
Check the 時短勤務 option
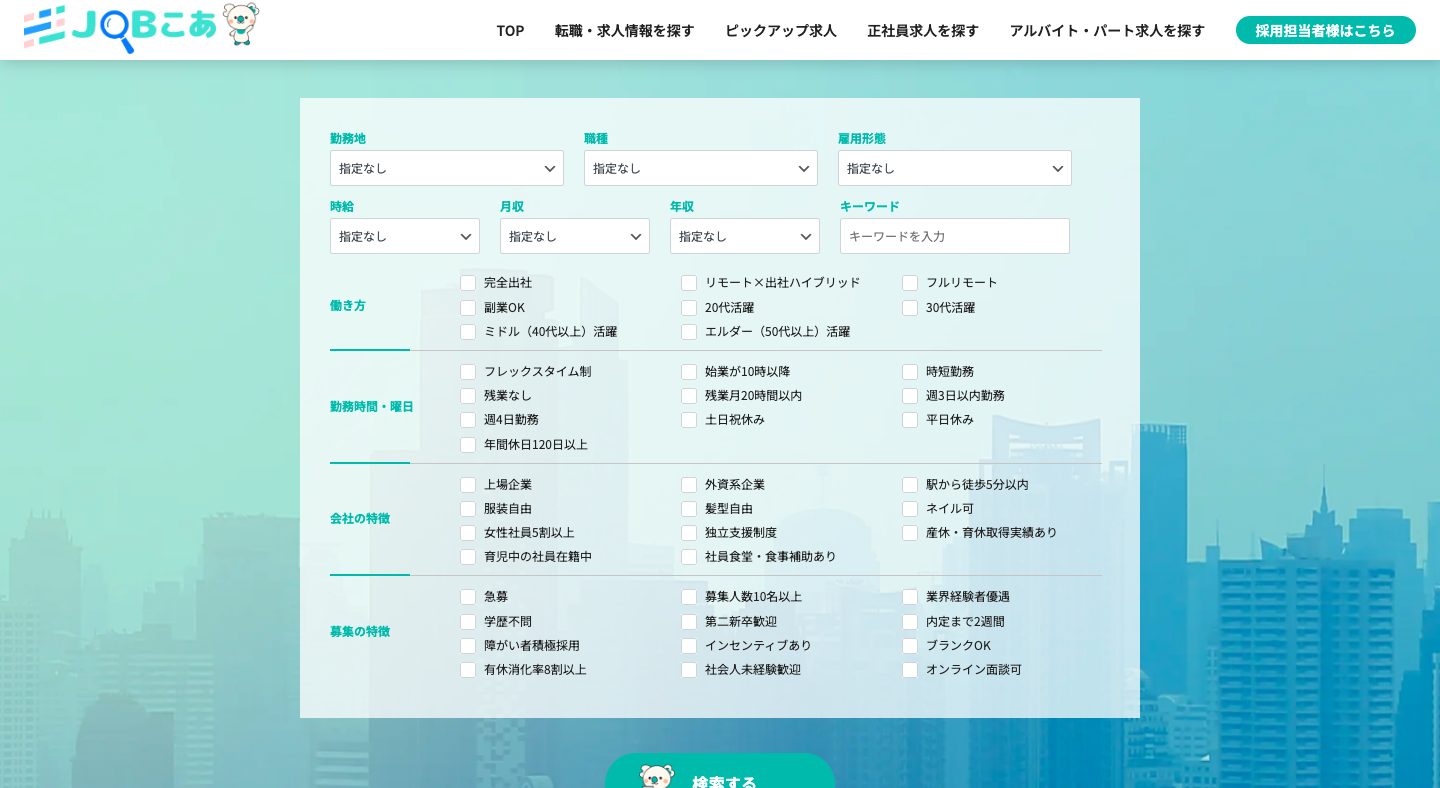[x=910, y=372]
